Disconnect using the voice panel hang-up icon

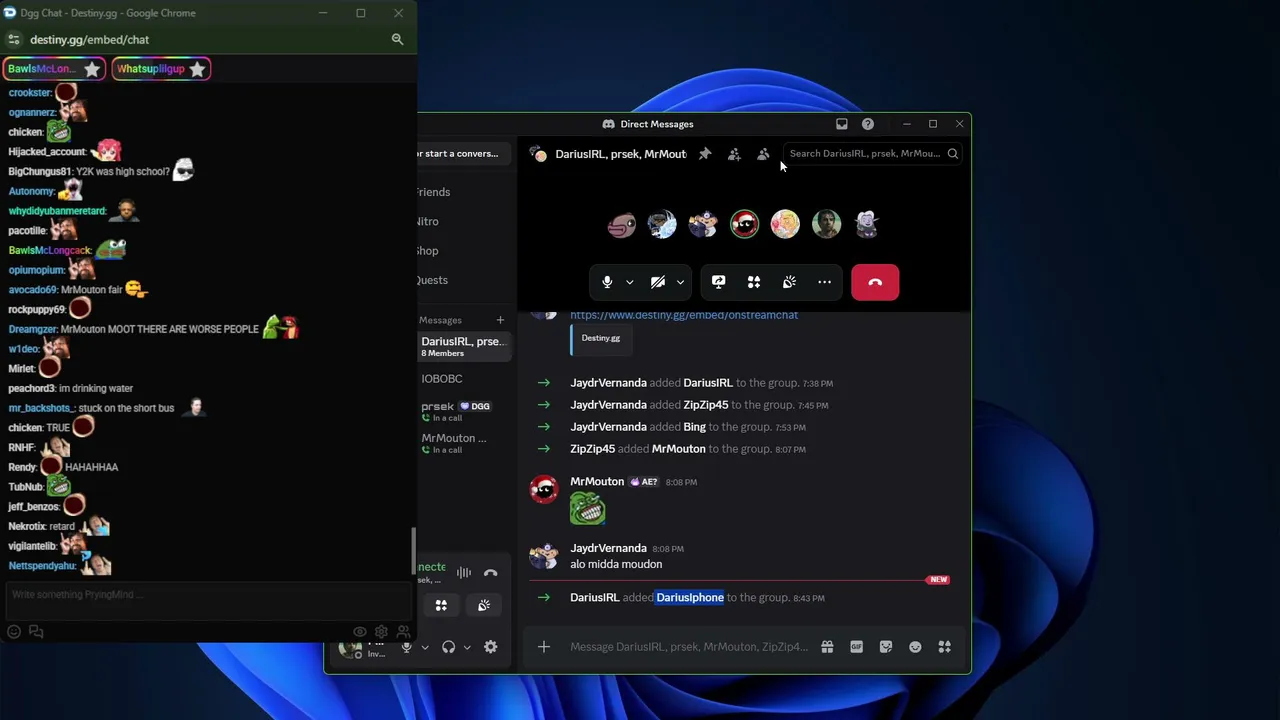click(x=490, y=573)
